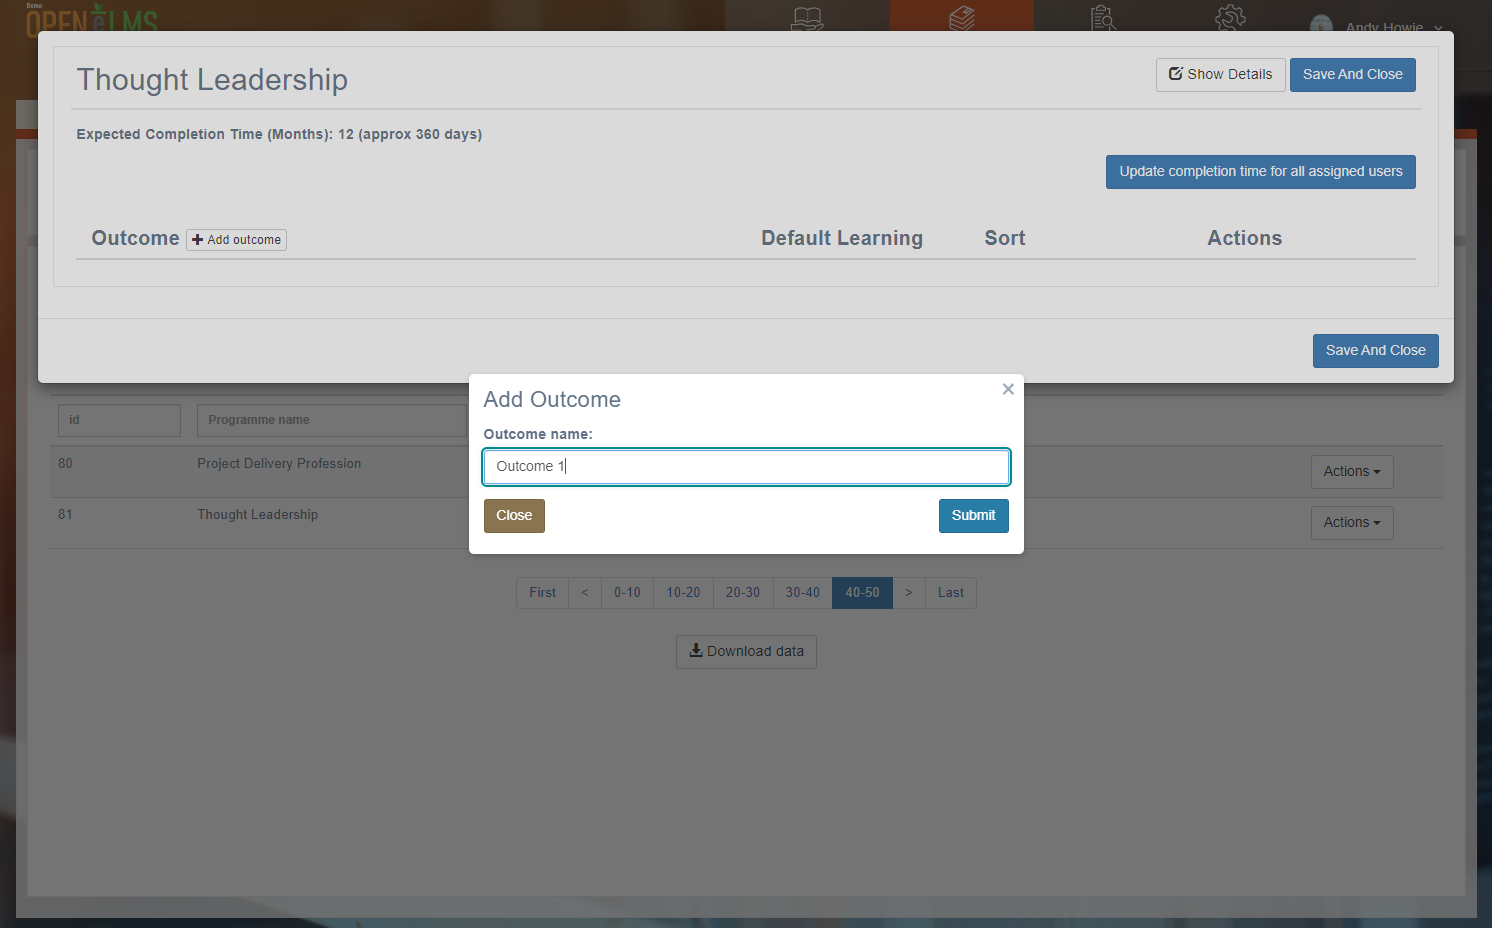Screen dimensions: 1492x928
Task: Open the clipboard search icon in navbar
Action: pyautogui.click(x=1104, y=18)
